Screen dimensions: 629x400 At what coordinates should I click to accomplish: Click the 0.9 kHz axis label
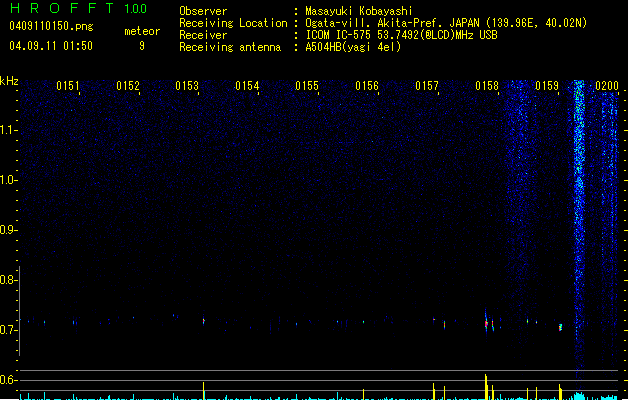pyautogui.click(x=7, y=230)
